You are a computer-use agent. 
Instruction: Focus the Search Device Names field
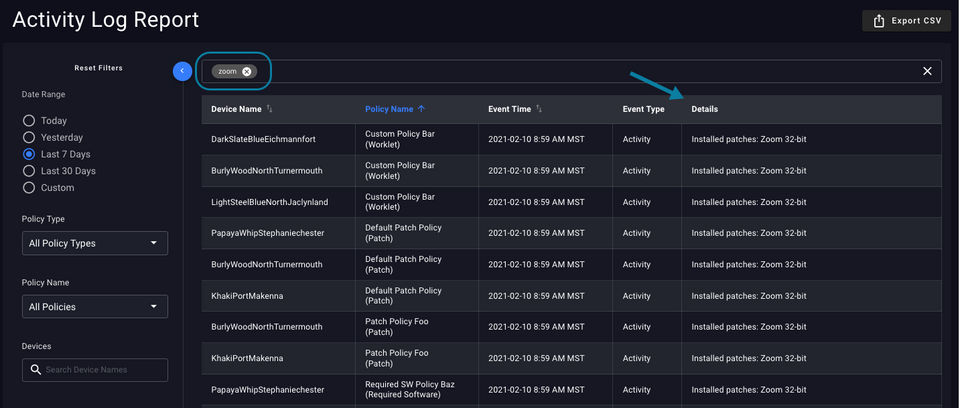click(102, 370)
